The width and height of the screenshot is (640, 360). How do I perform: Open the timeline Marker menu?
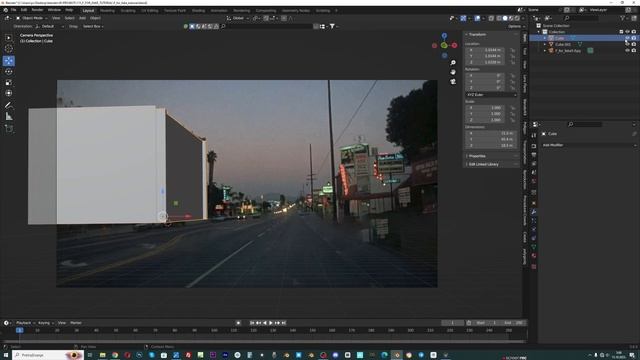[76, 323]
